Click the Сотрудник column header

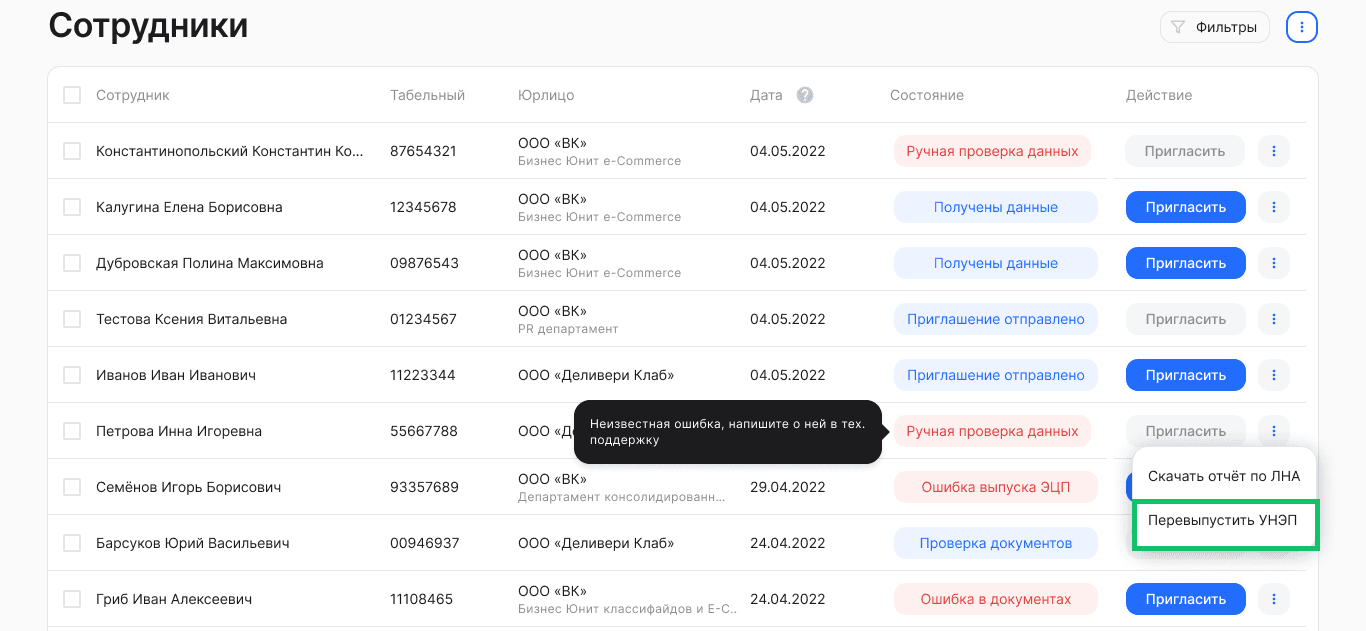coord(133,95)
